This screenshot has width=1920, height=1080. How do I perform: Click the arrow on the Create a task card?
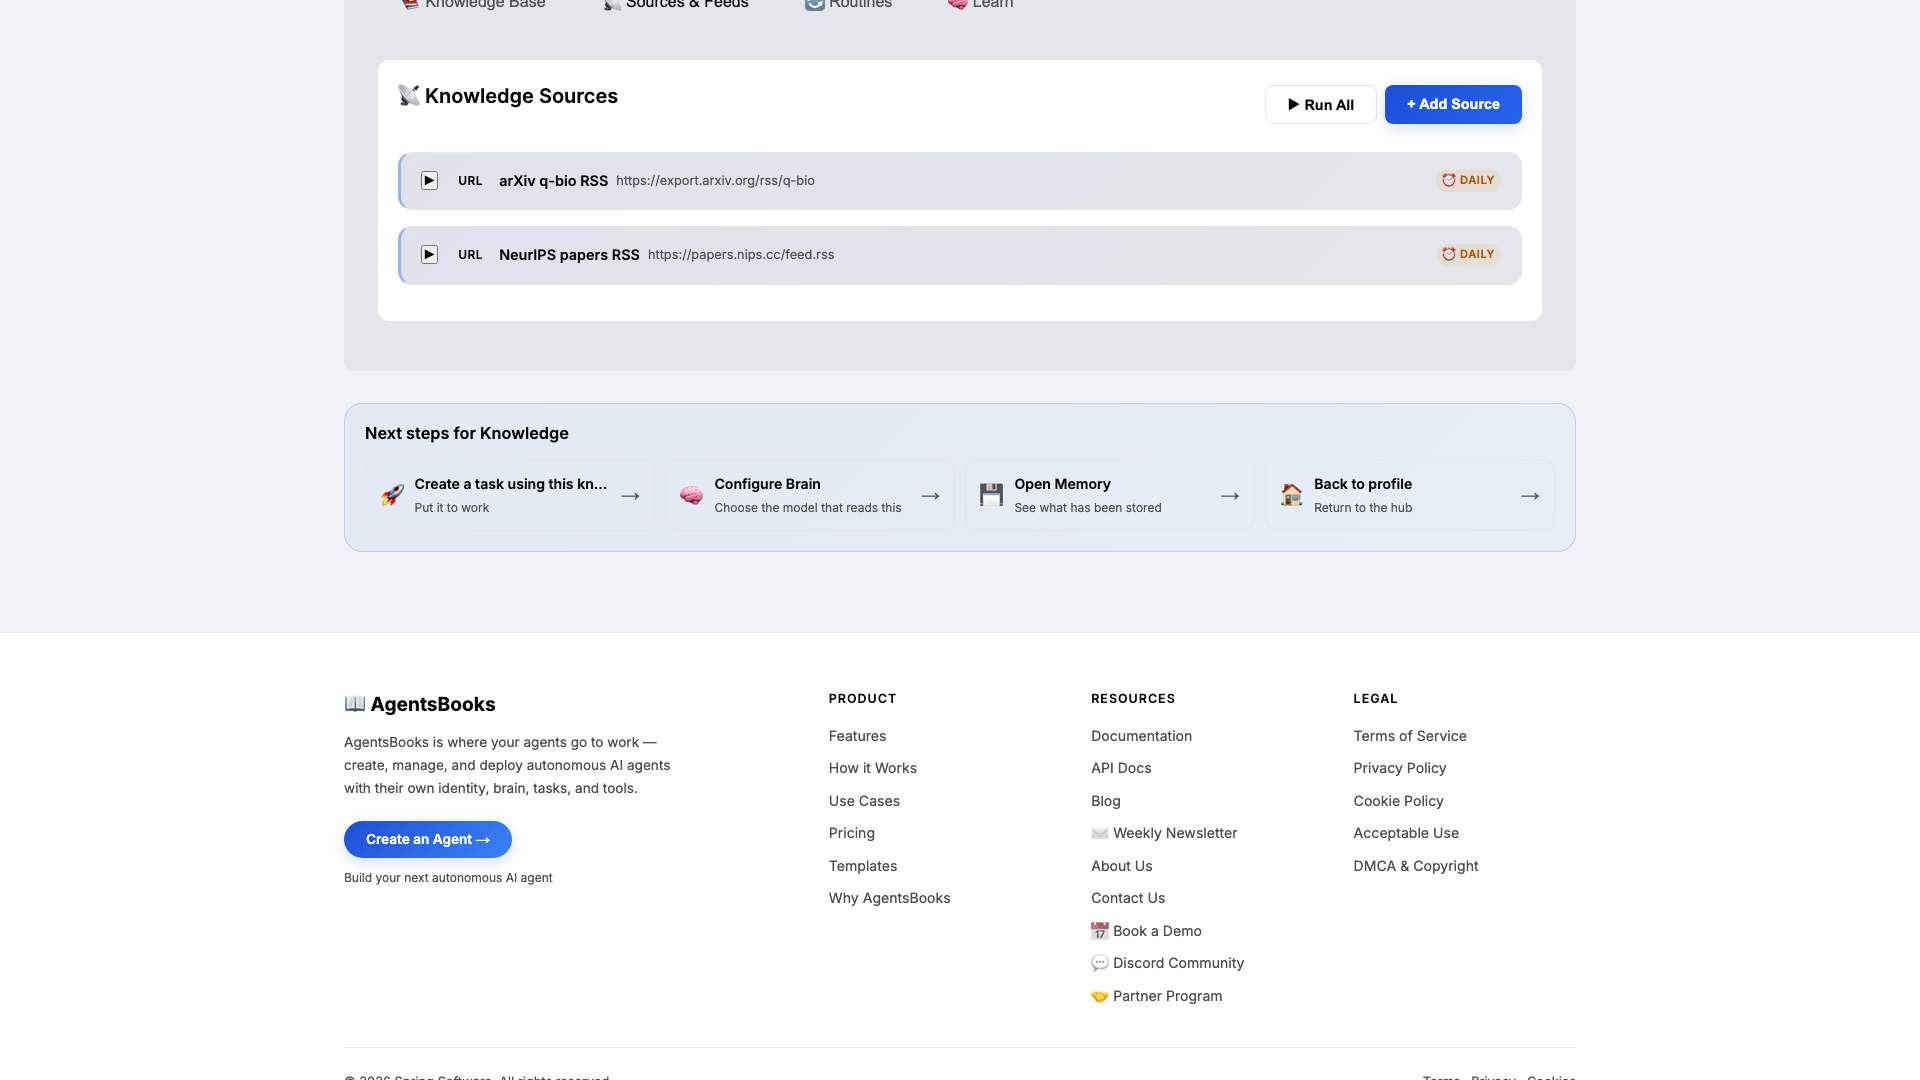pos(630,496)
